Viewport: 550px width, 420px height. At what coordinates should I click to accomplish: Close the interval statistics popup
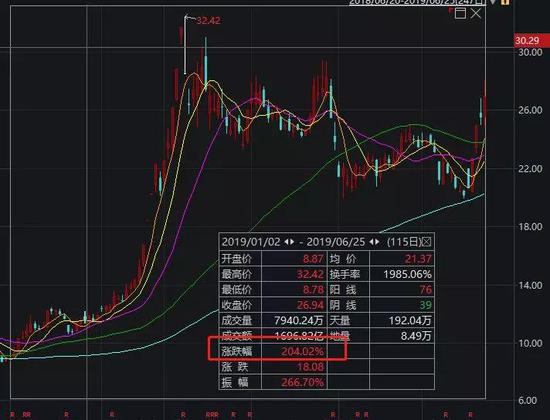click(426, 242)
